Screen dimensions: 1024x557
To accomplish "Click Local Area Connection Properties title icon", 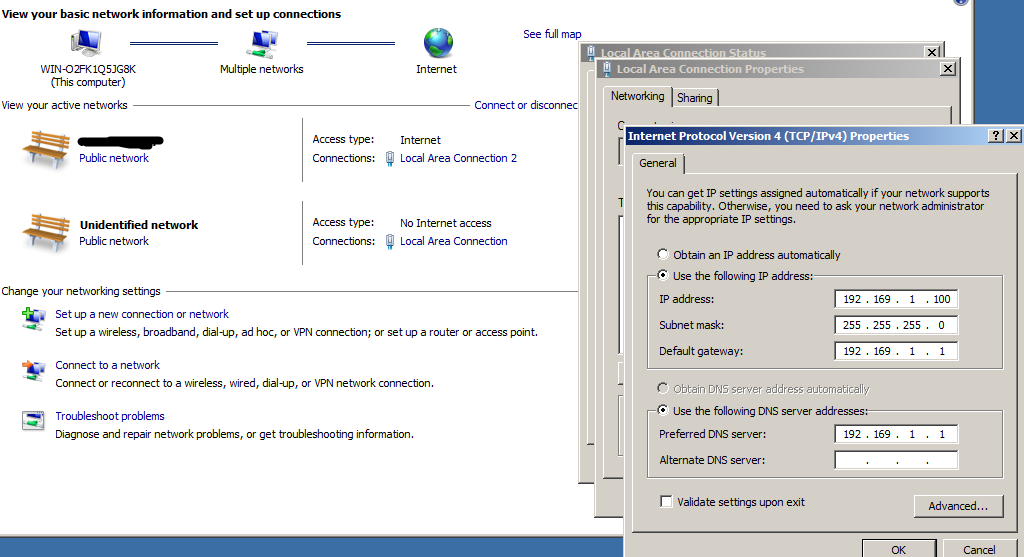I will pos(607,69).
